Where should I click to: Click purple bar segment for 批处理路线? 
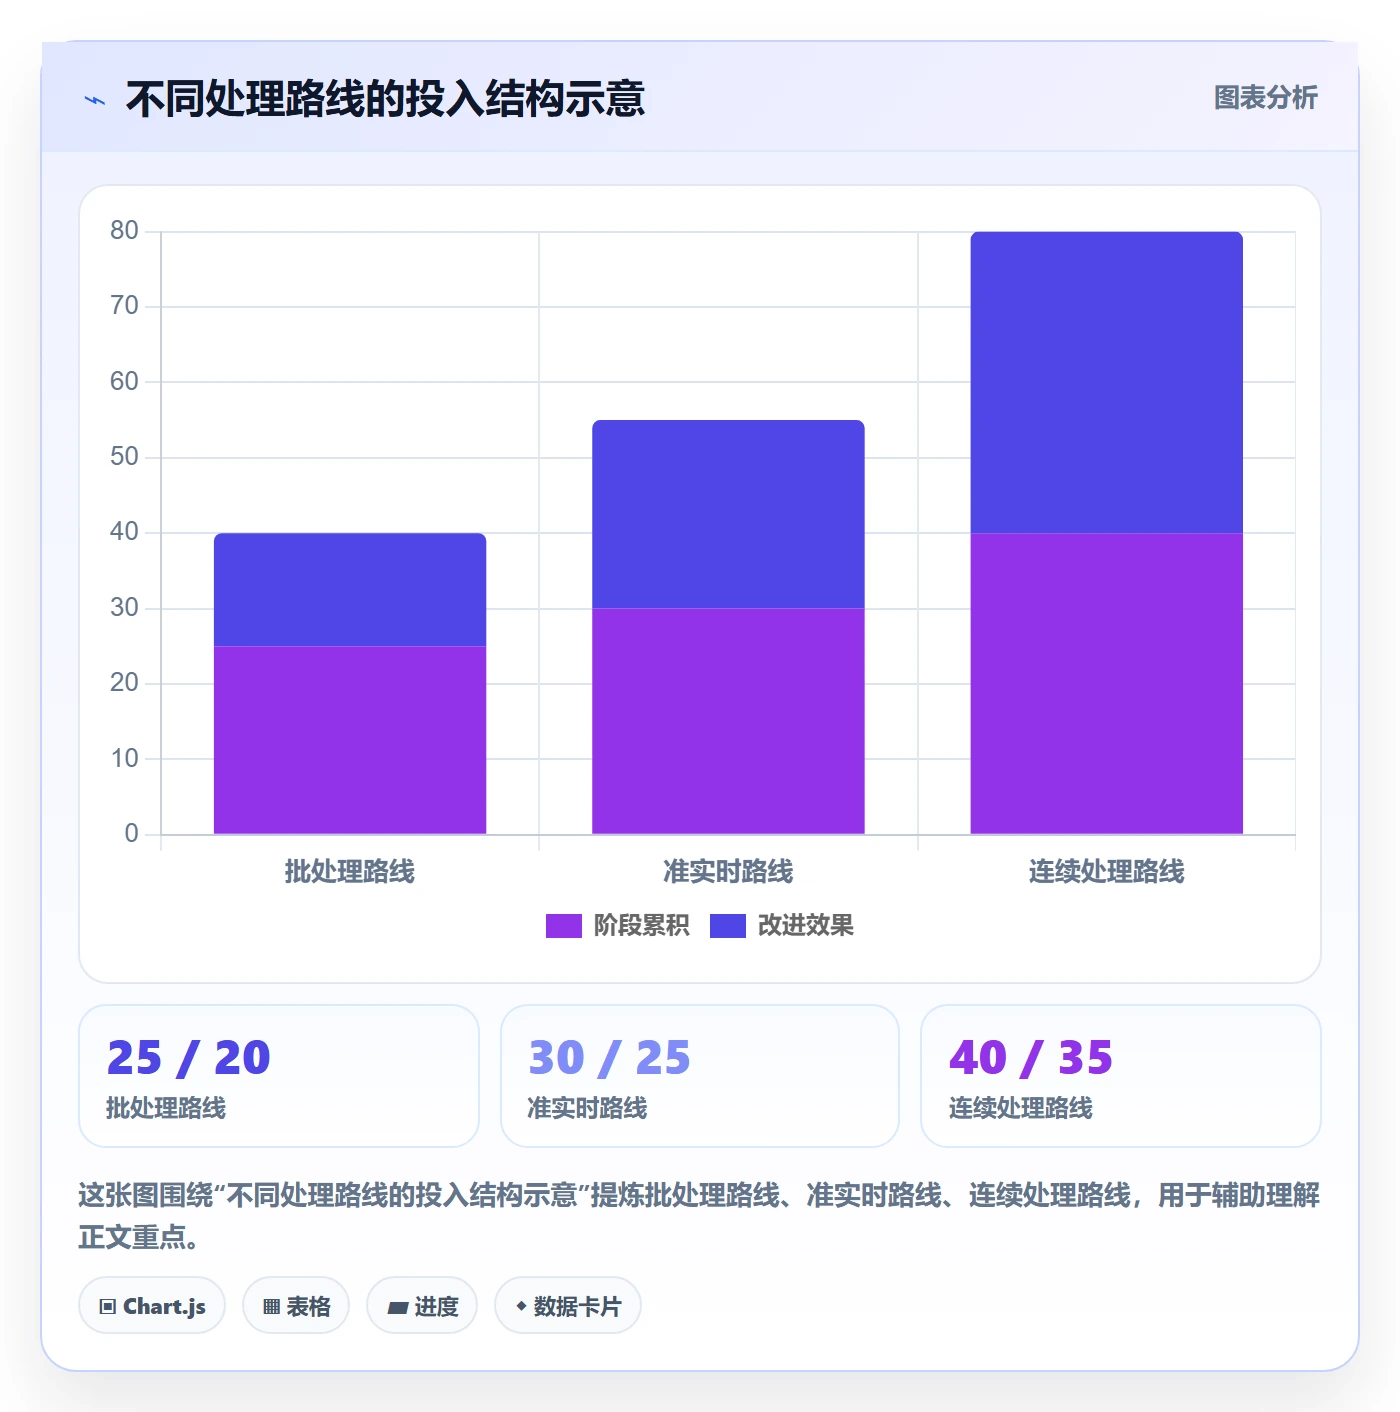tap(350, 740)
